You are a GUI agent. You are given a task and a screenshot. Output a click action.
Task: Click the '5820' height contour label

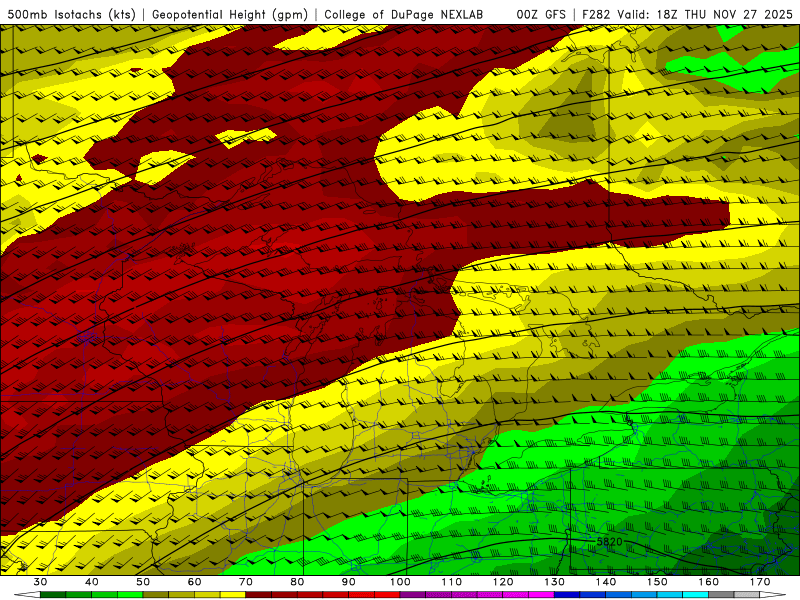(609, 541)
